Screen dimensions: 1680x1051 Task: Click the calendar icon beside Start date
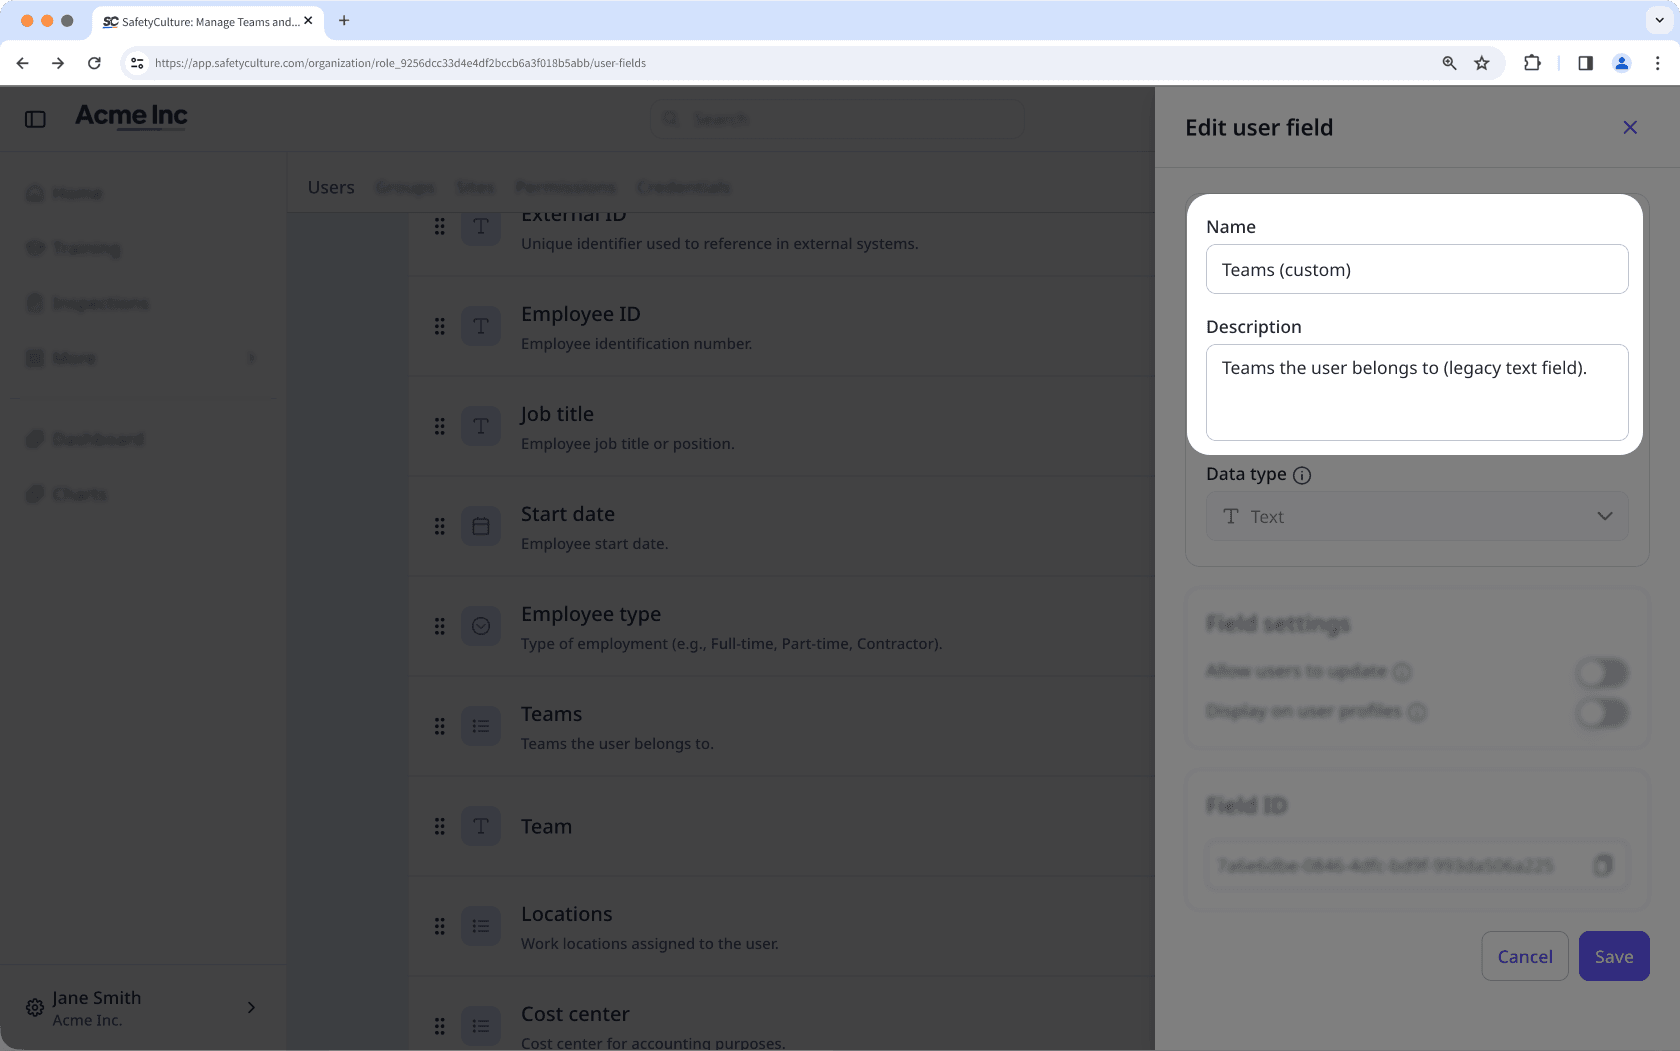481,526
